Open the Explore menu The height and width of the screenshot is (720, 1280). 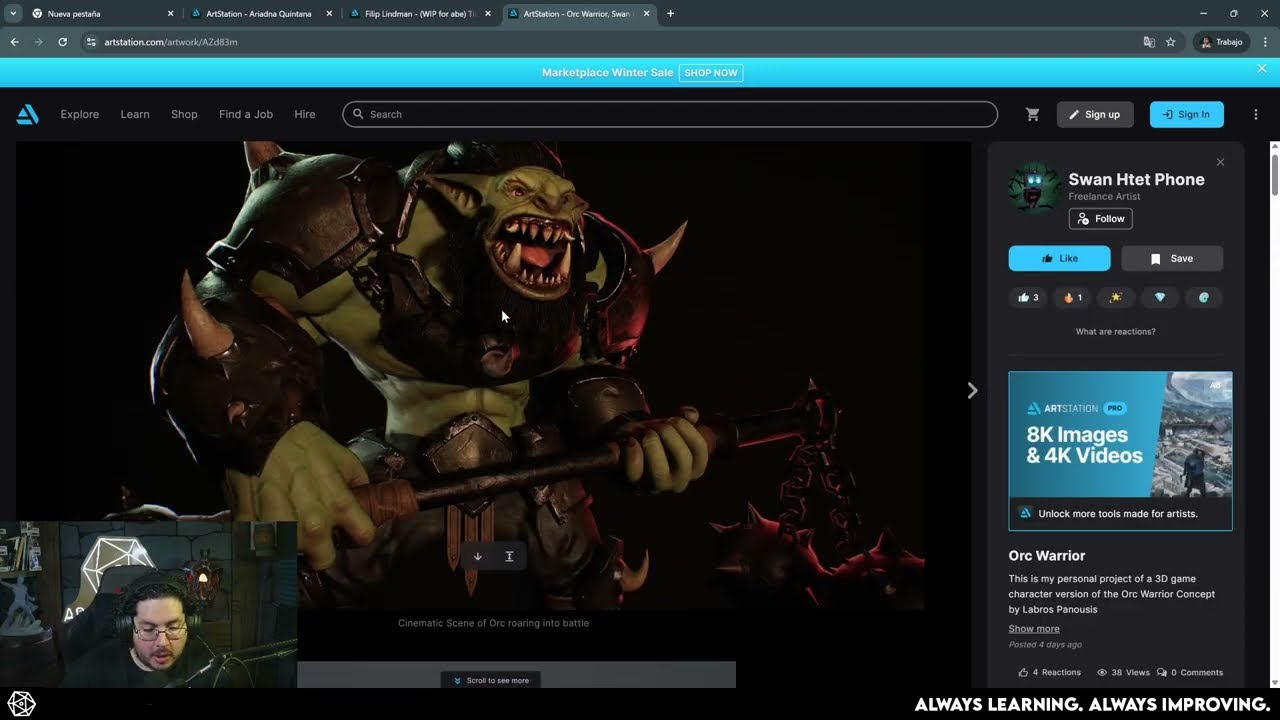80,114
